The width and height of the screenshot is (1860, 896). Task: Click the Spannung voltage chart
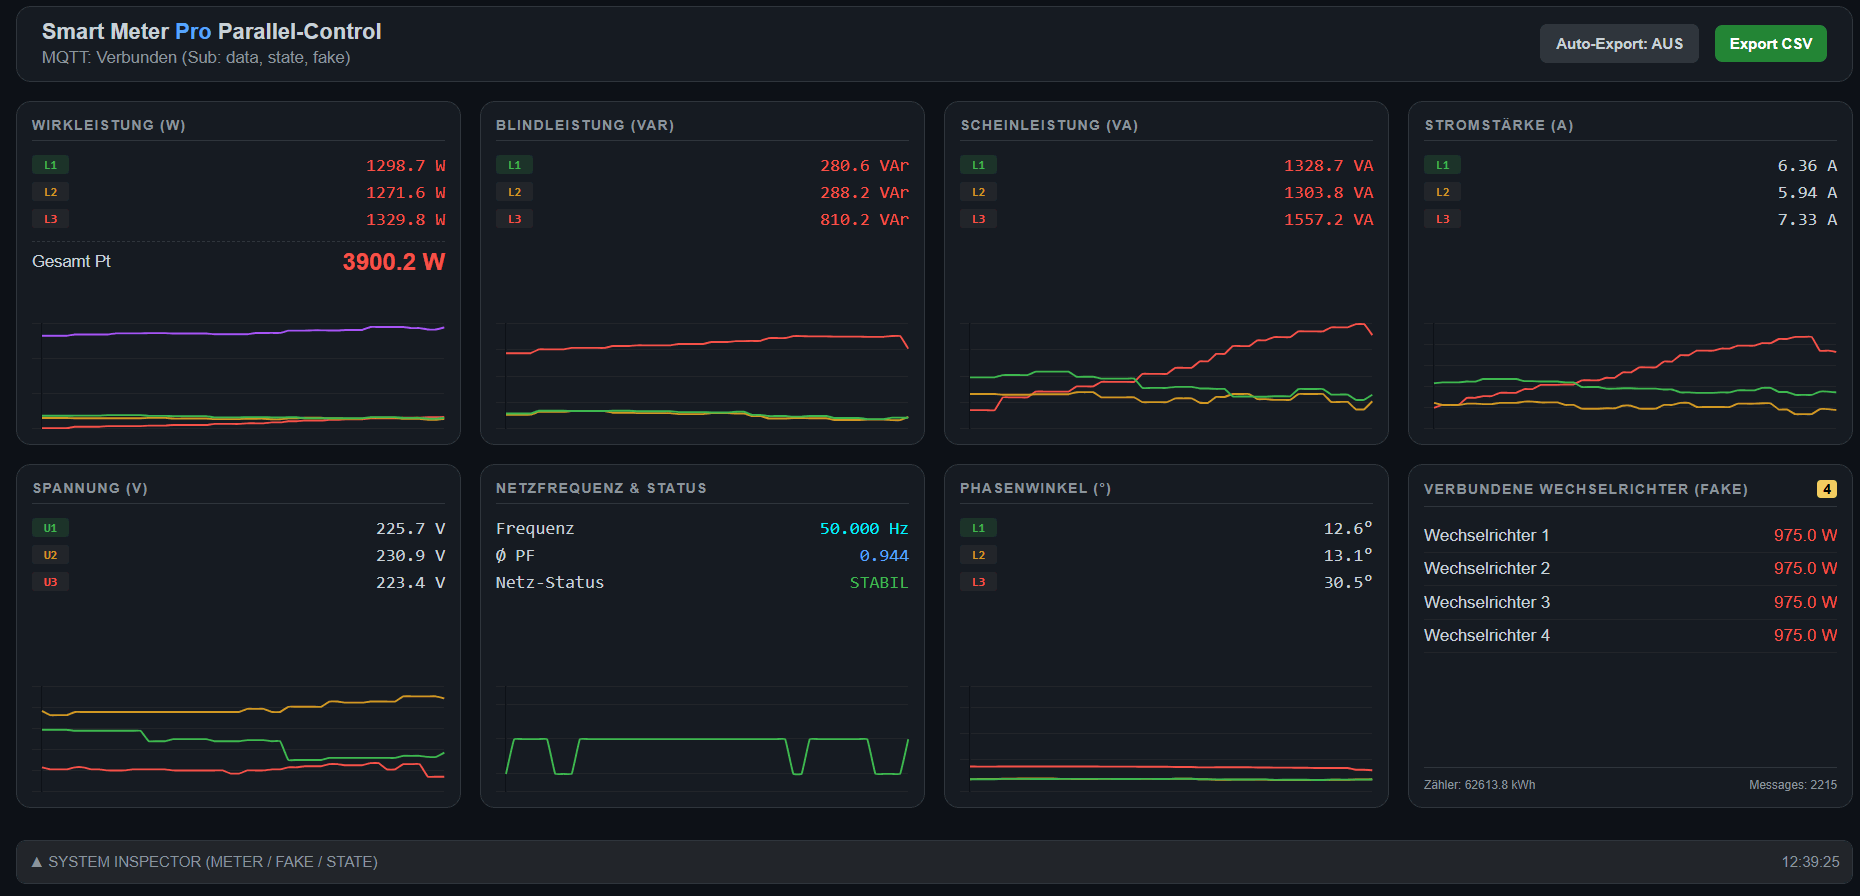click(238, 738)
